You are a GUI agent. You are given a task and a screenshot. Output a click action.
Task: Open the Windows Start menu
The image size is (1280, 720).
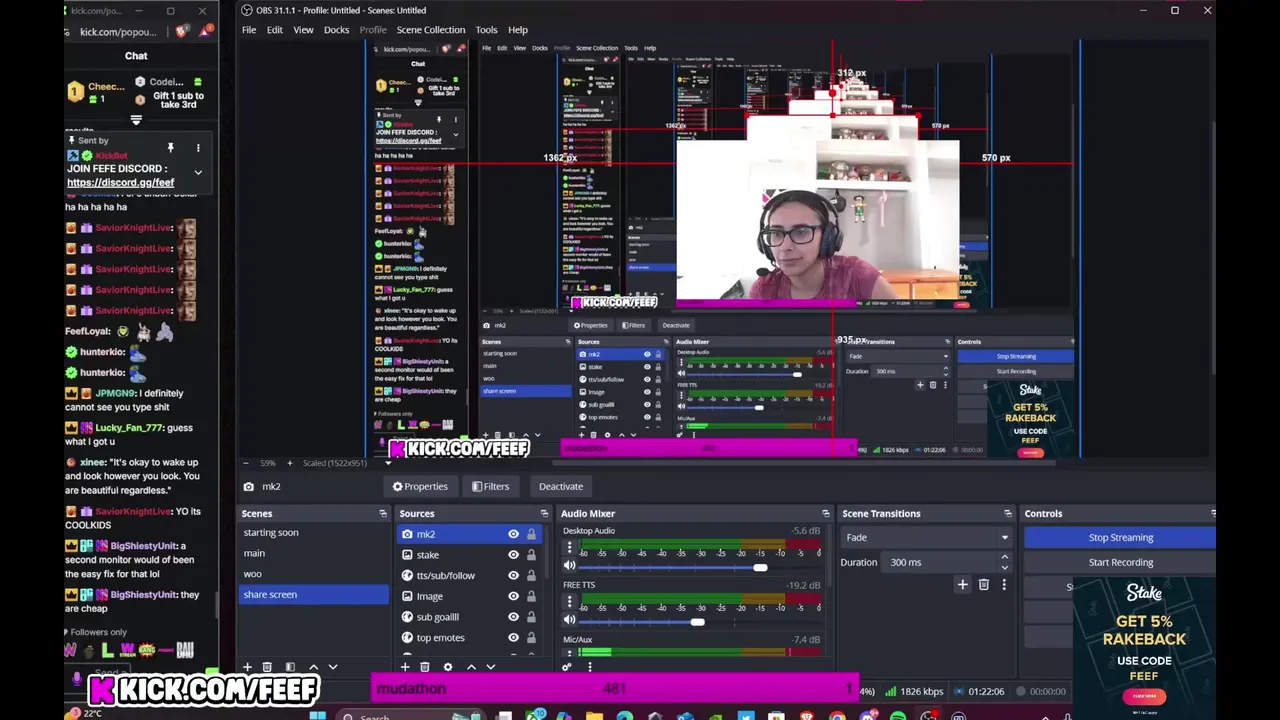tap(317, 716)
